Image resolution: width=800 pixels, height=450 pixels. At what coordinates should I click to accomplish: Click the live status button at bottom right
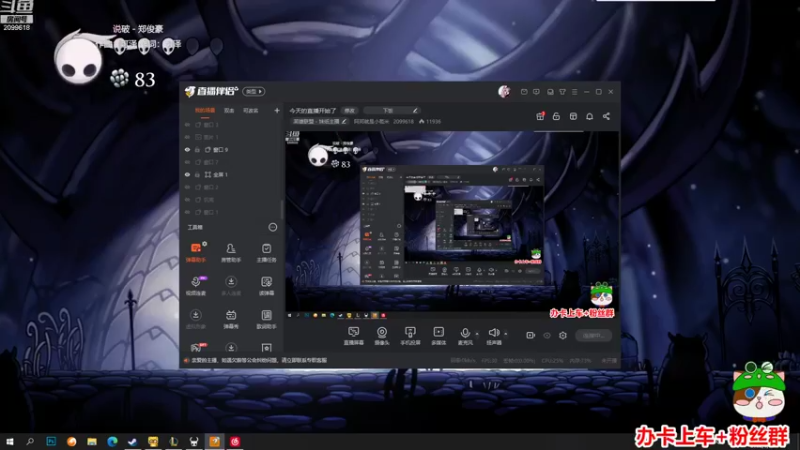click(593, 335)
